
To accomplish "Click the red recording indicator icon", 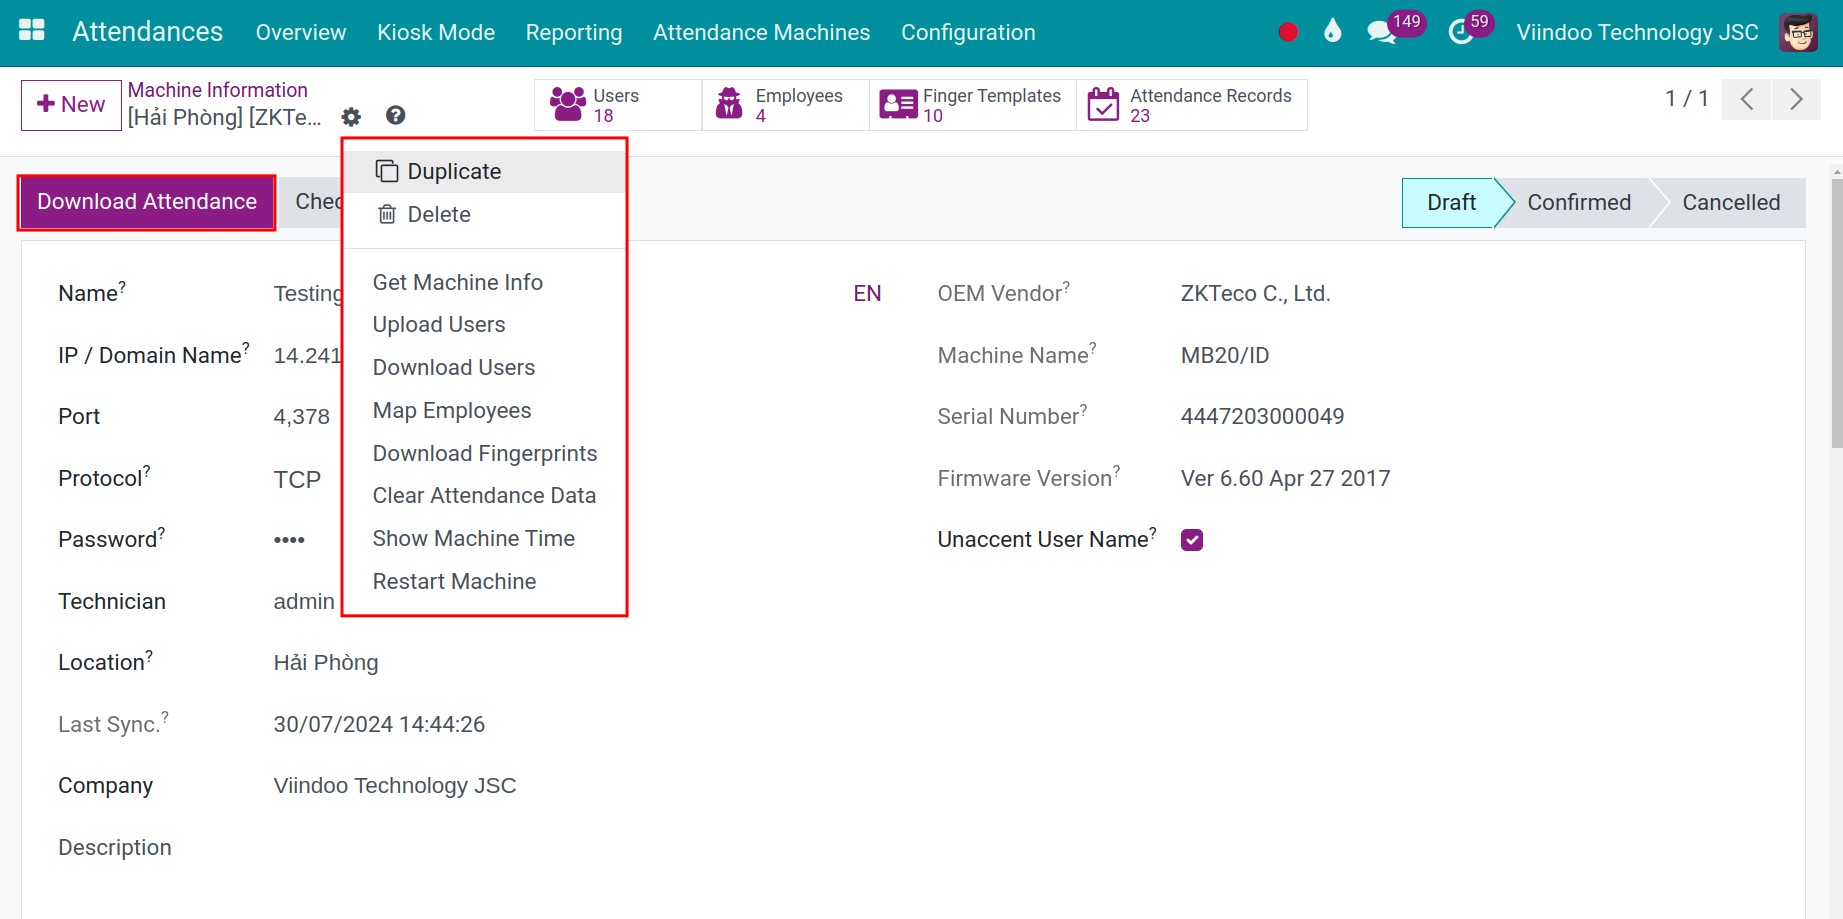I will pos(1288,32).
